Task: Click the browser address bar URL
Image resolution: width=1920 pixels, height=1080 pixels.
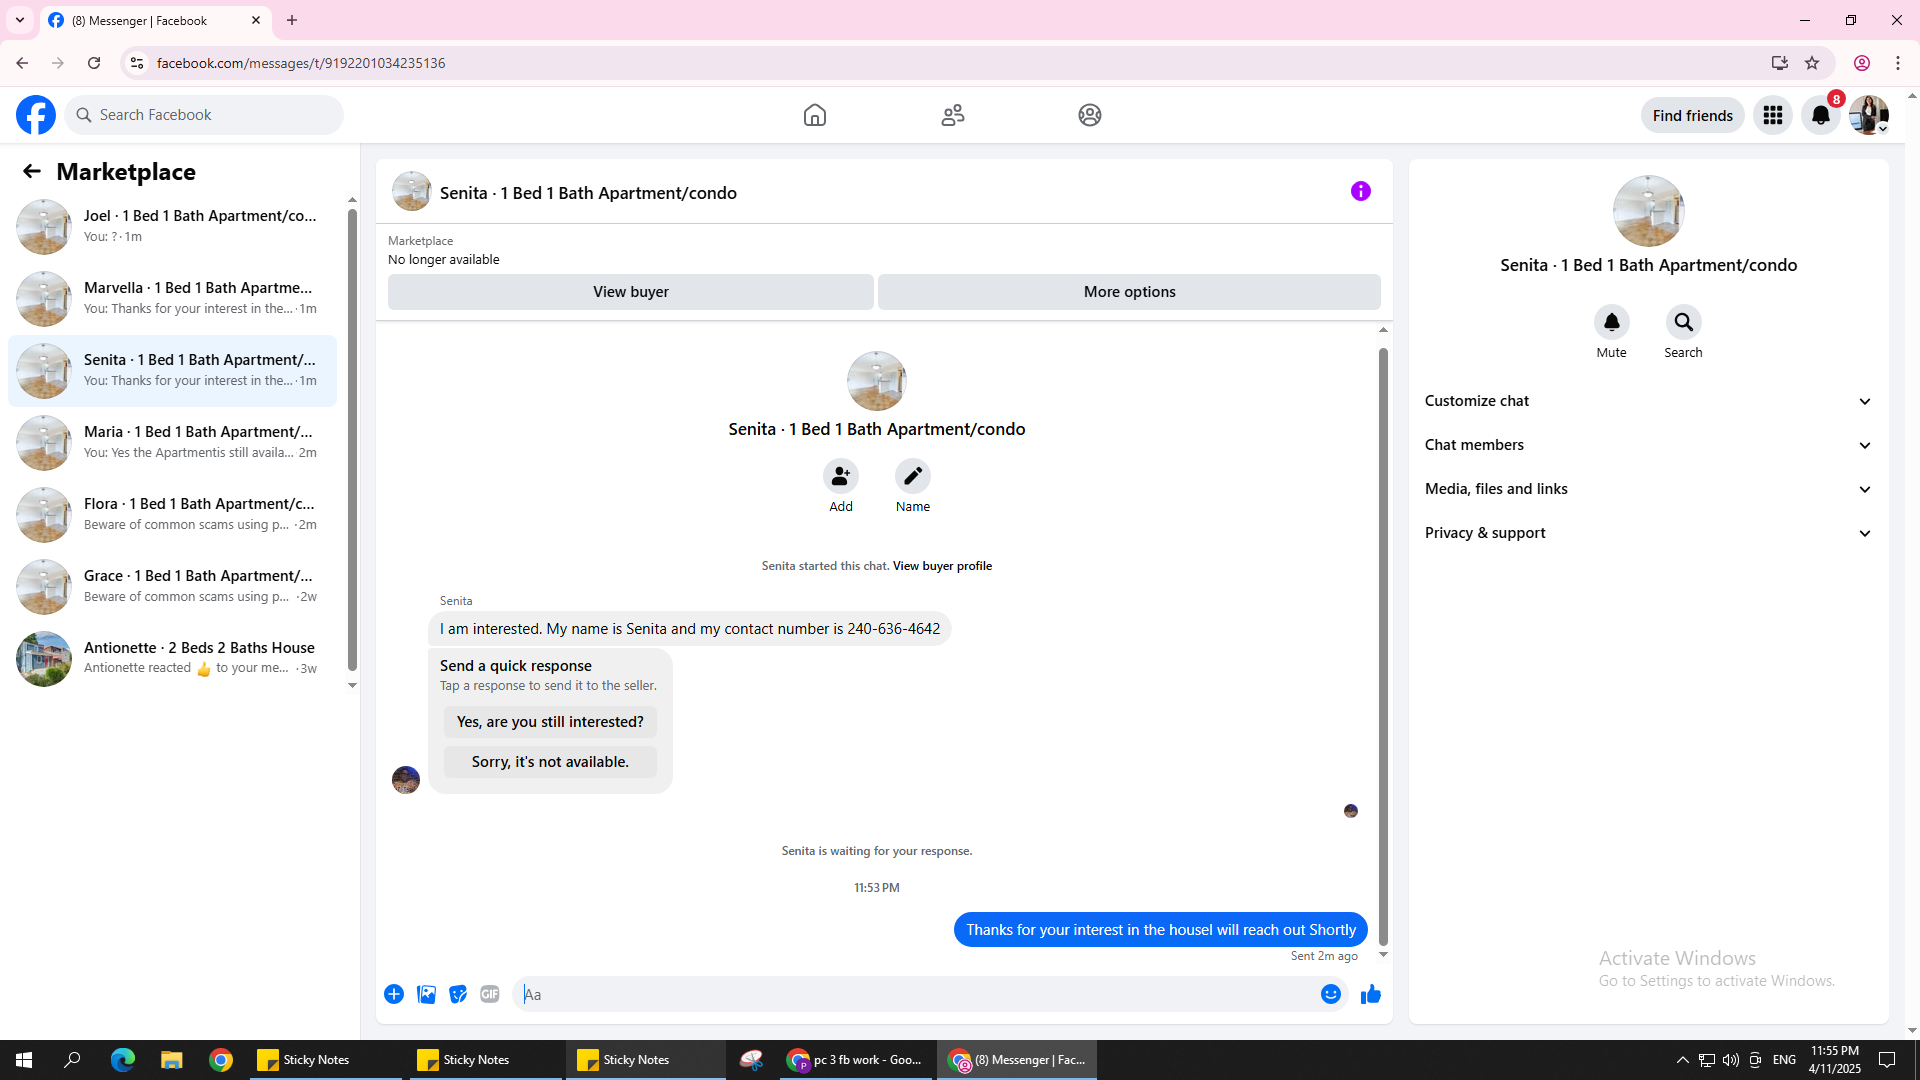Action: (301, 63)
